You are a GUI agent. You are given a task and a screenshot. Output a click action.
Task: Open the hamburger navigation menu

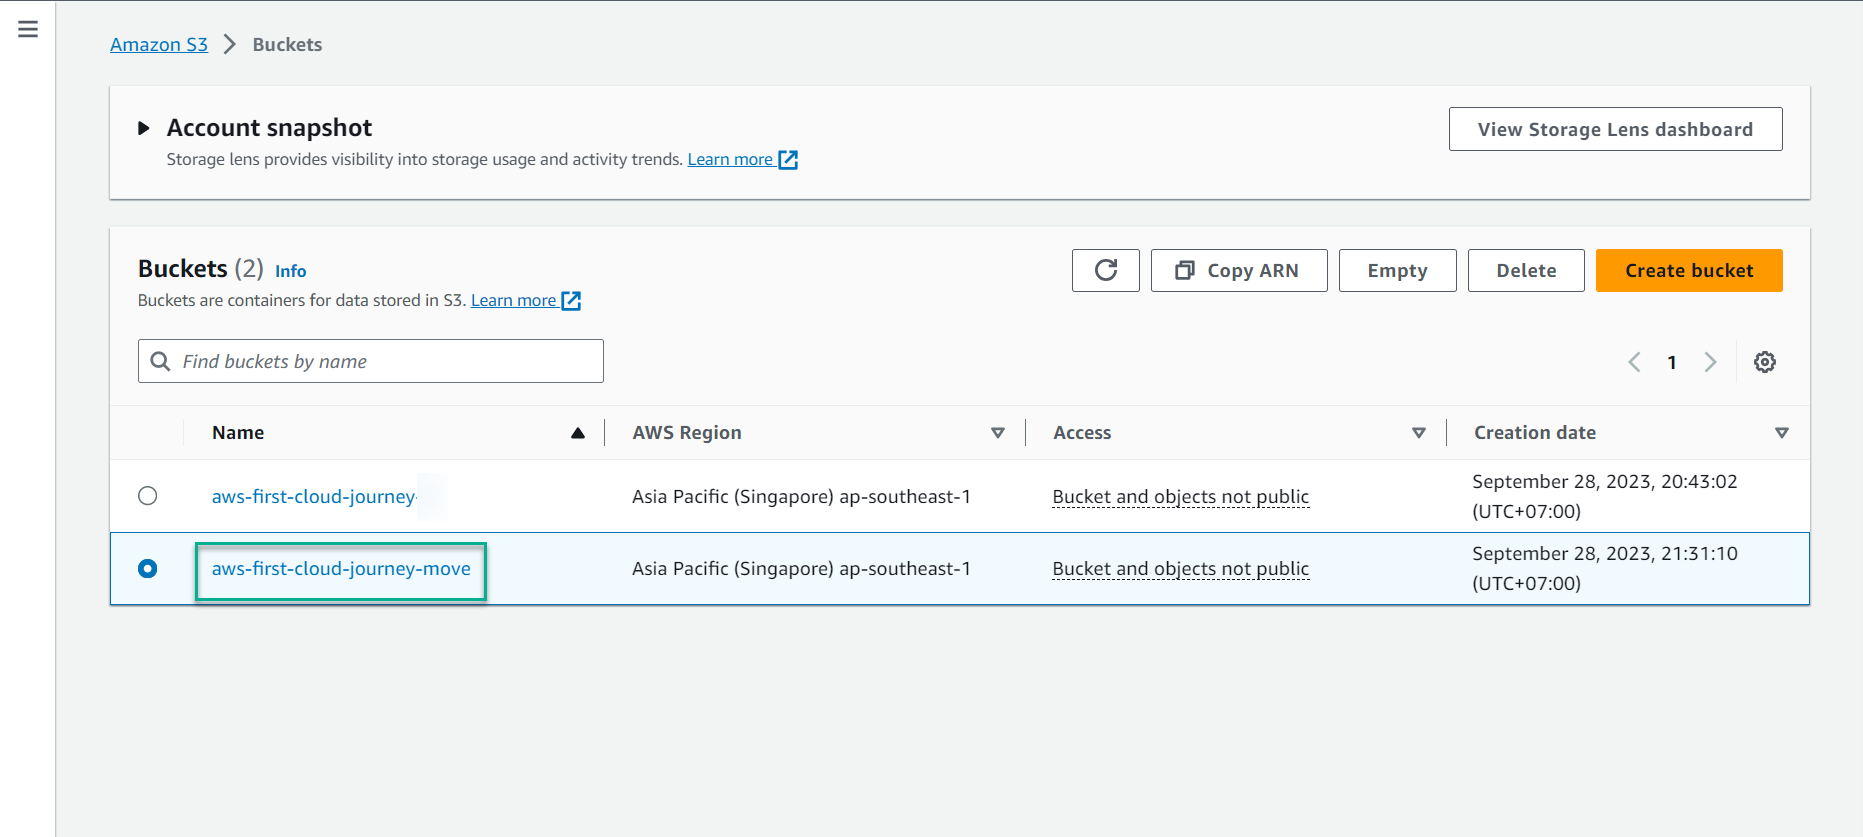(28, 29)
